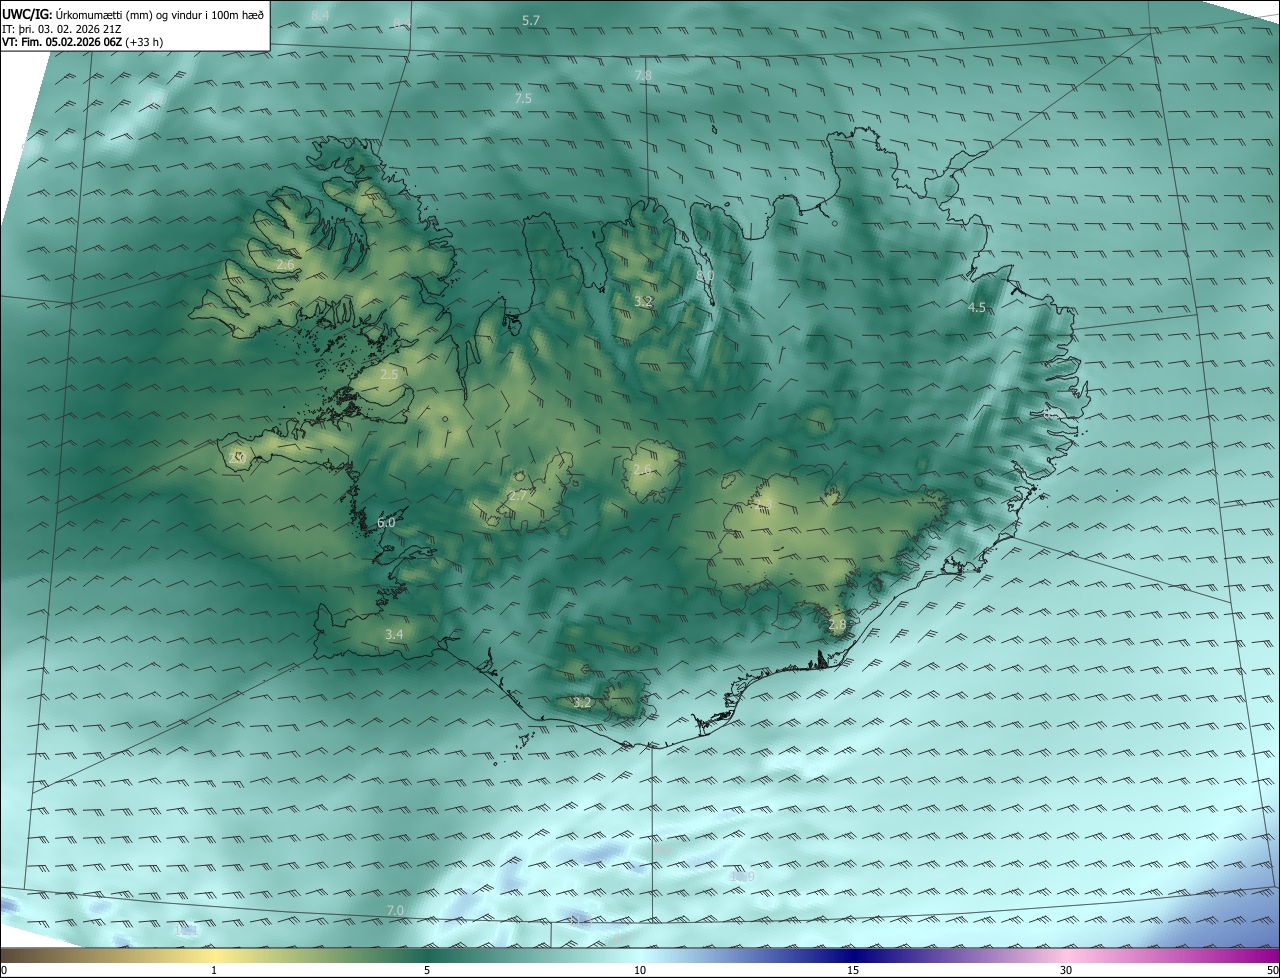Click the 4.5 value label on map
Screen dimensions: 1280x978
tap(977, 308)
